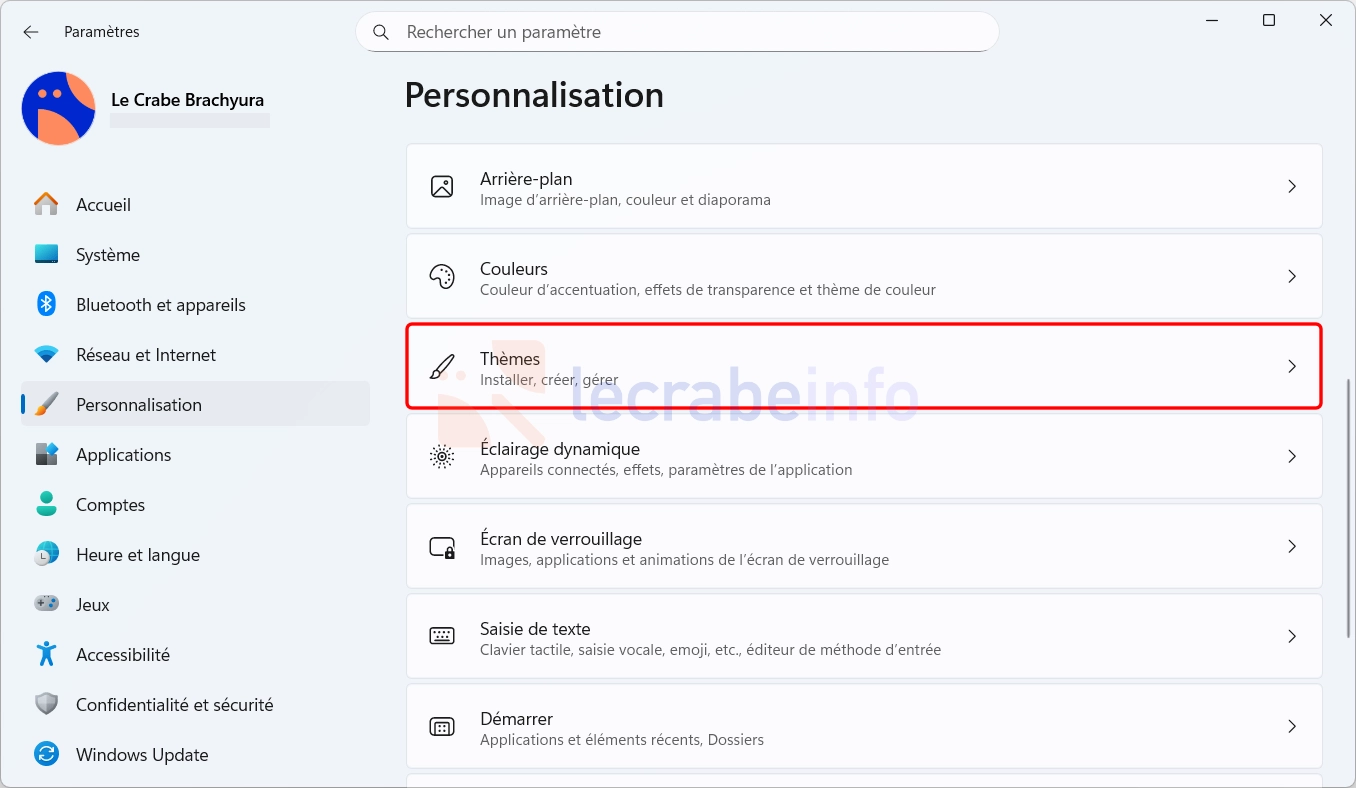This screenshot has width=1356, height=788.
Task: Click the Jeux label in sidebar
Action: click(x=93, y=605)
